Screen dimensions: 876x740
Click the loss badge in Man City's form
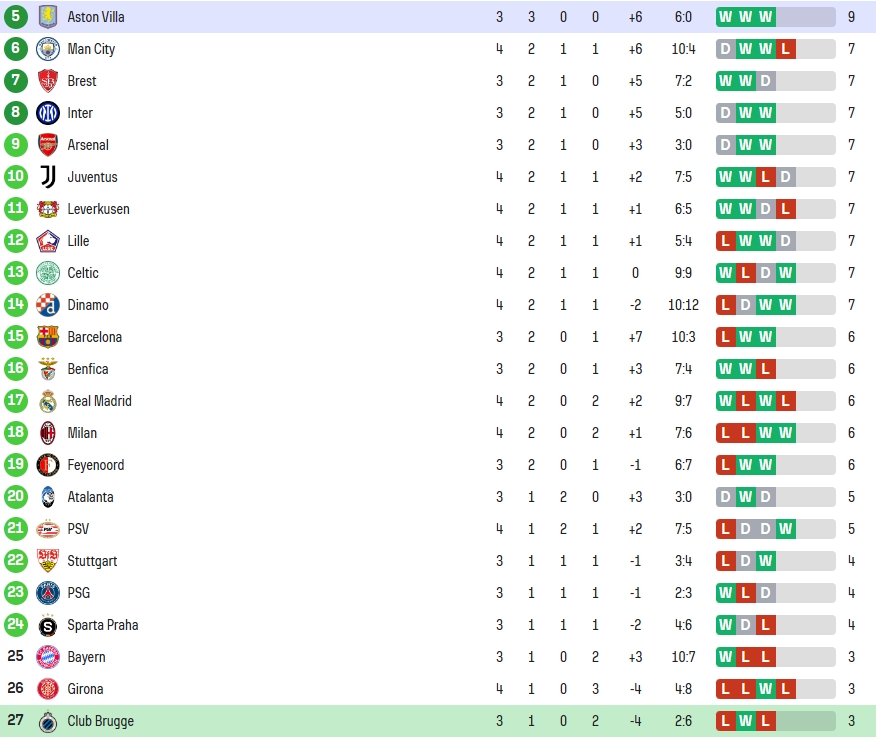point(785,49)
